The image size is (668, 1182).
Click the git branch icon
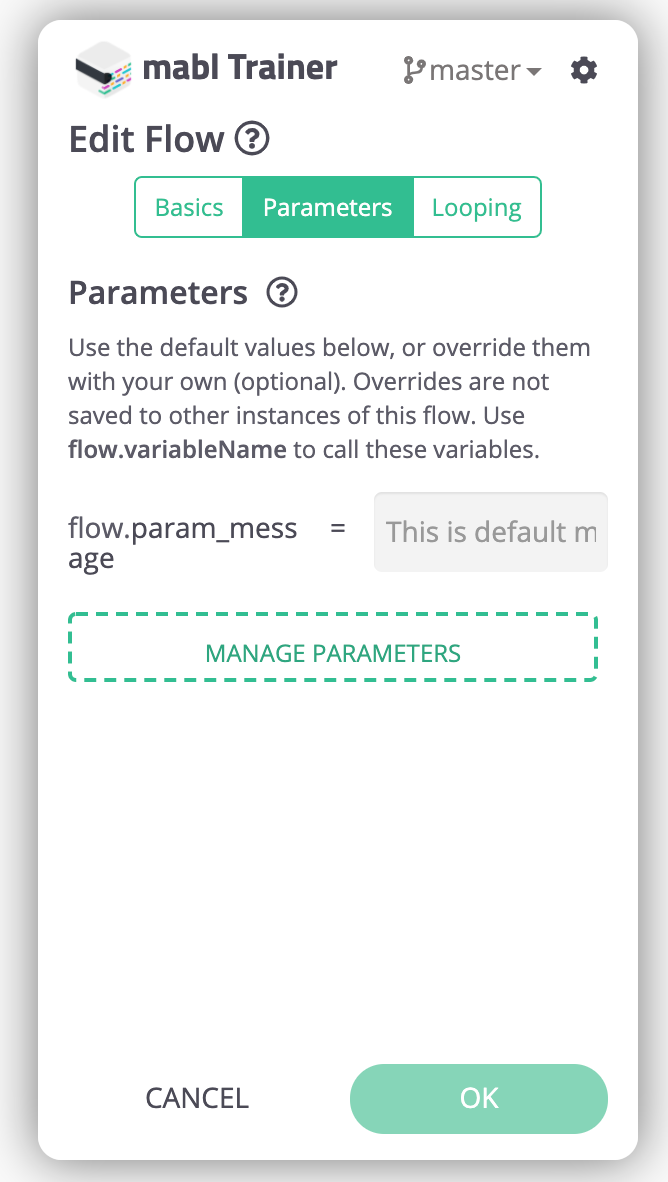coord(413,70)
